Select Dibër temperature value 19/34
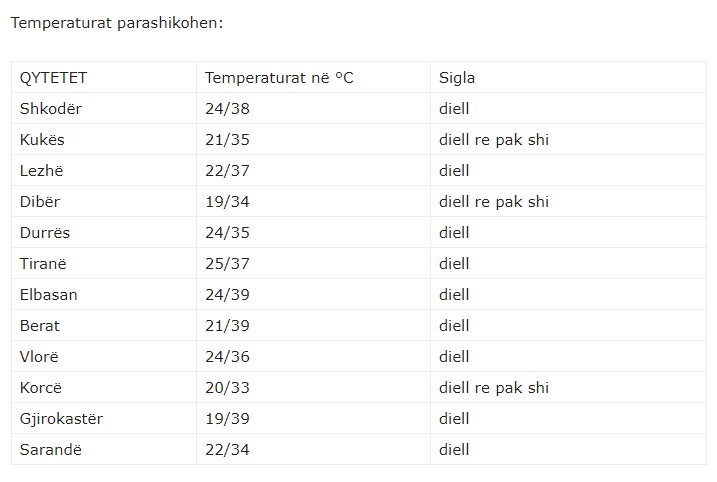Image resolution: width=717 pixels, height=482 pixels. (227, 202)
